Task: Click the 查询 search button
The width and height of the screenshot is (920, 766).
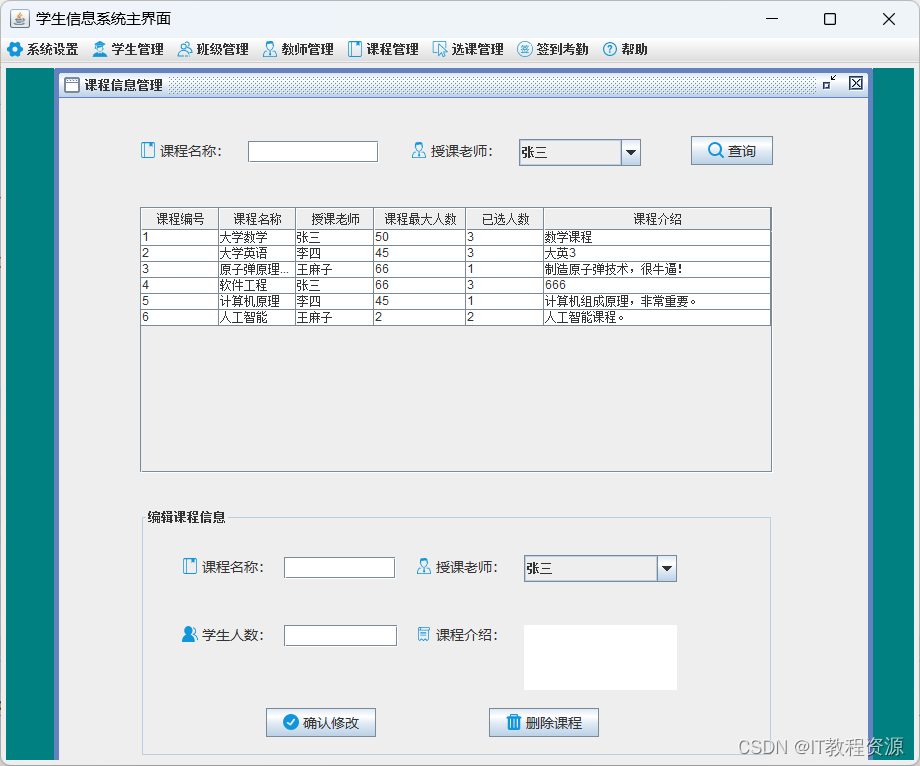Action: pos(732,151)
